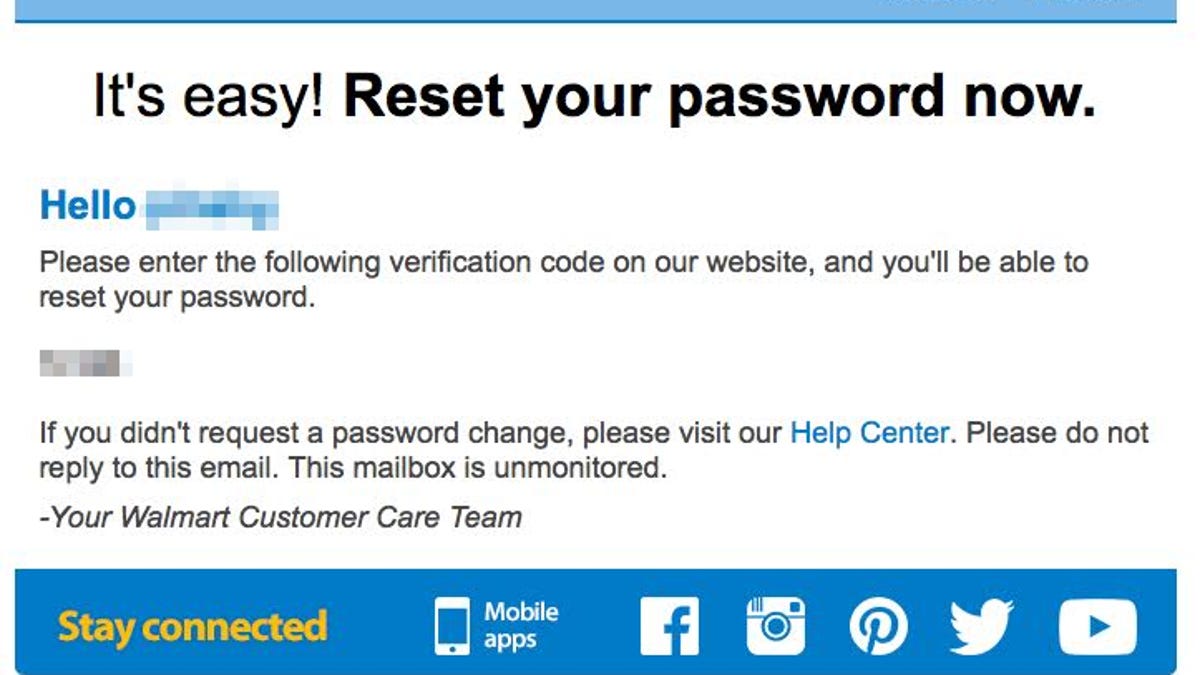This screenshot has height=675, width=1200.
Task: Open the YouTube play icon
Action: coord(1097,627)
